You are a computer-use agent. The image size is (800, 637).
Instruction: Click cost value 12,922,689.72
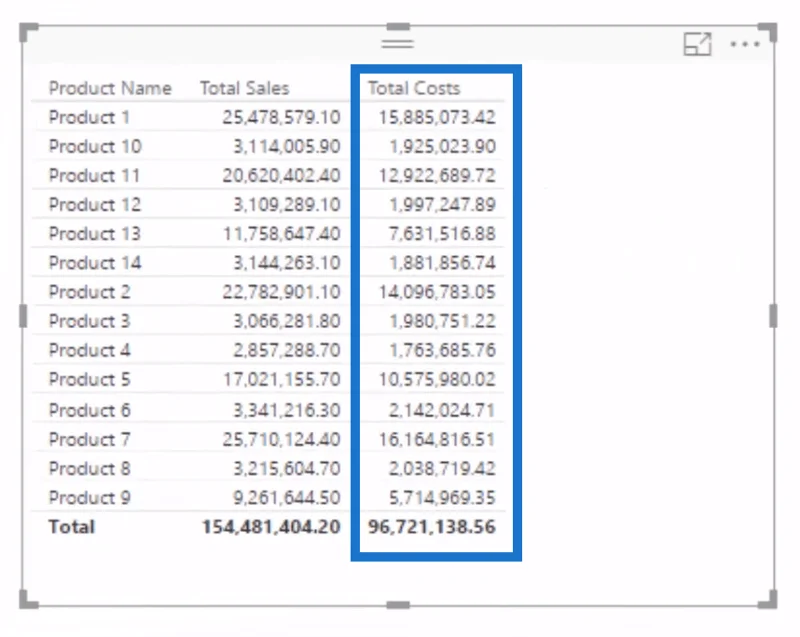pyautogui.click(x=437, y=175)
